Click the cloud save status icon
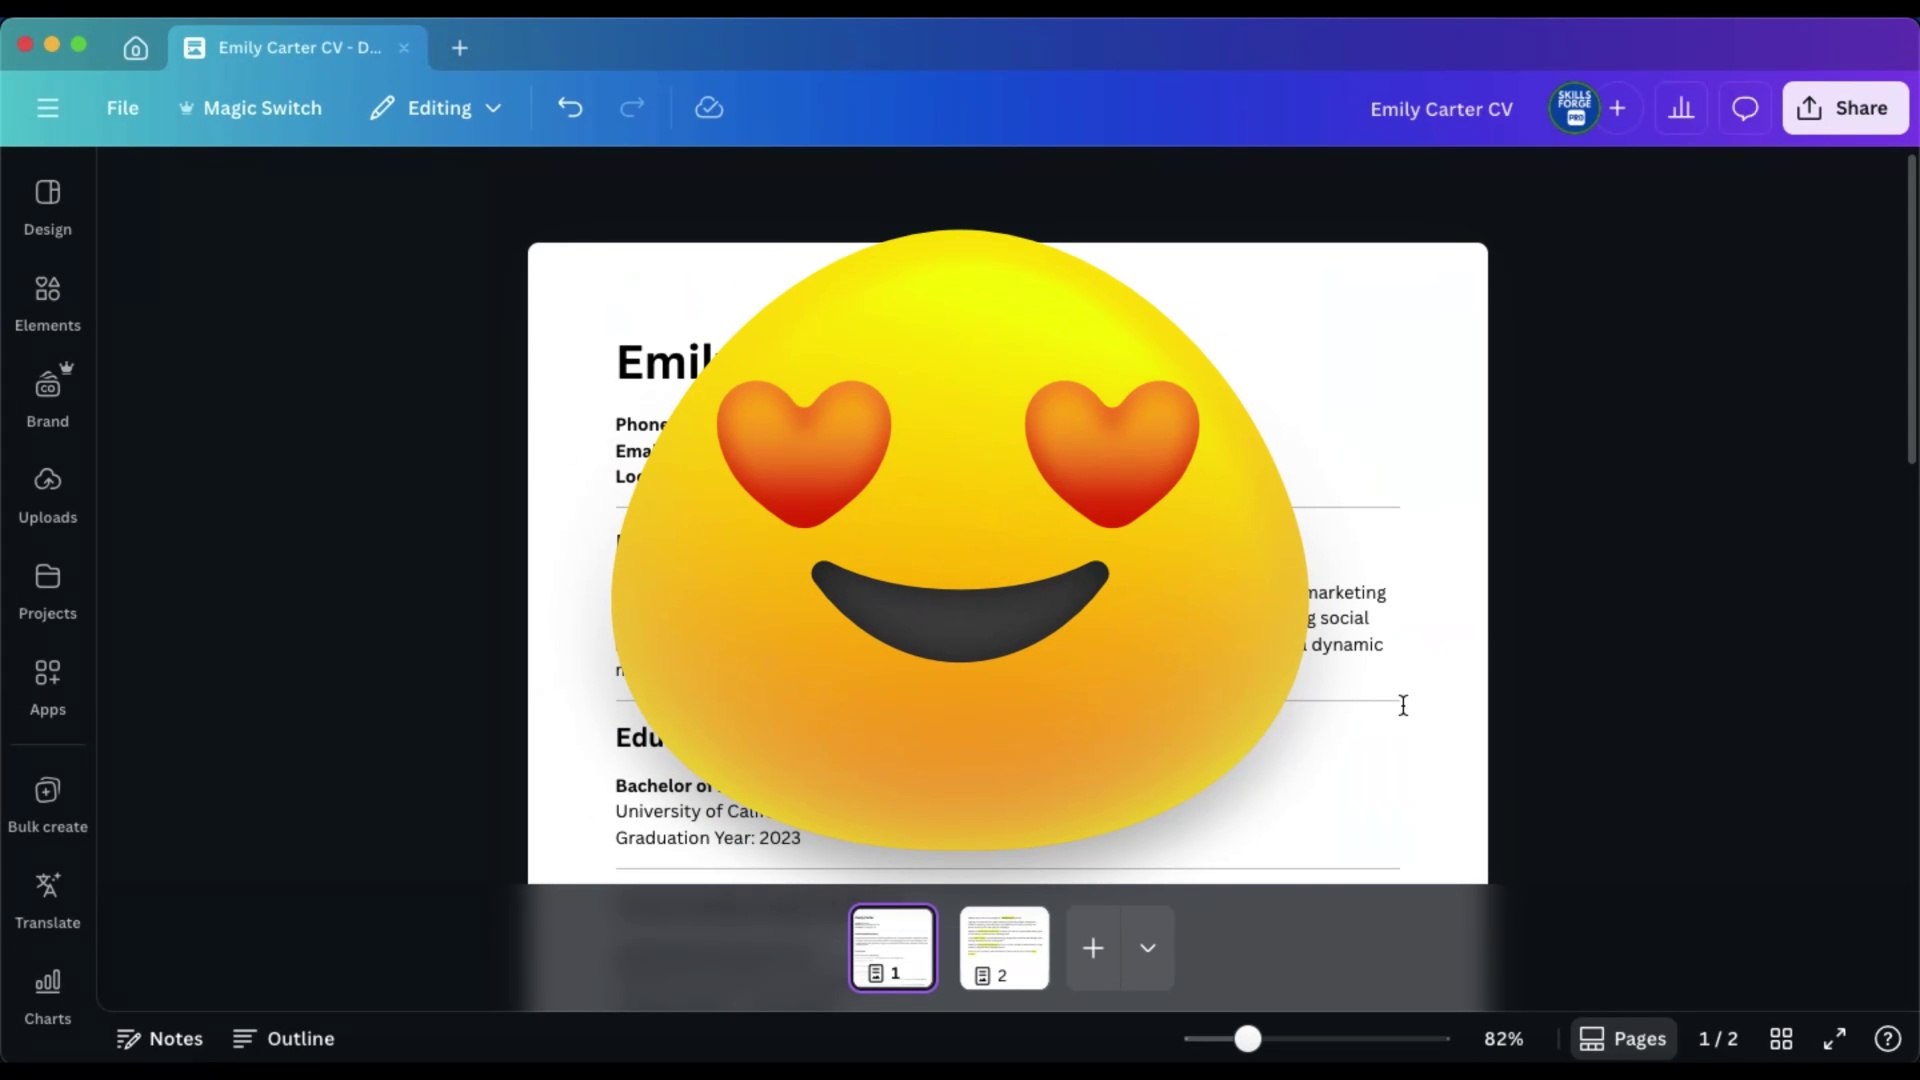This screenshot has width=1920, height=1080. pos(709,108)
